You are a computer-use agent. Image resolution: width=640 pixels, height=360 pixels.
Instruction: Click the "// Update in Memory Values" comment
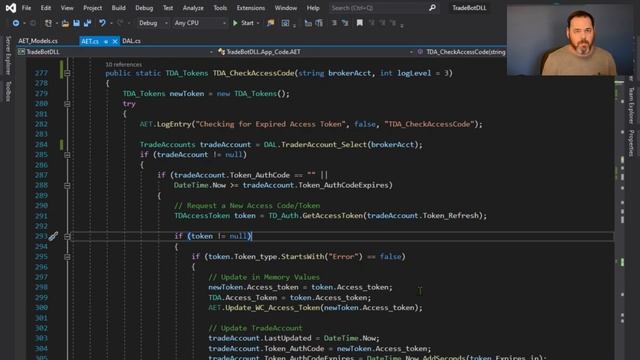(x=264, y=277)
